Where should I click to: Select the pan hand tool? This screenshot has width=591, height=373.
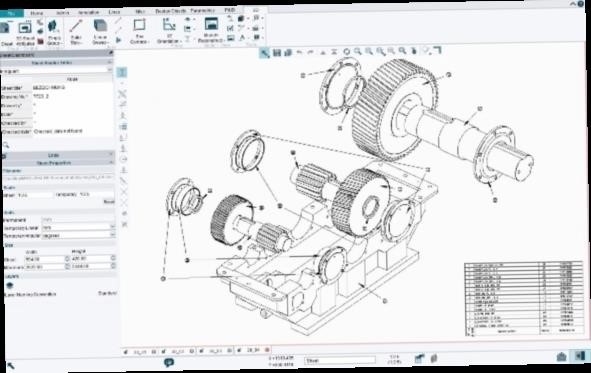coord(414,51)
